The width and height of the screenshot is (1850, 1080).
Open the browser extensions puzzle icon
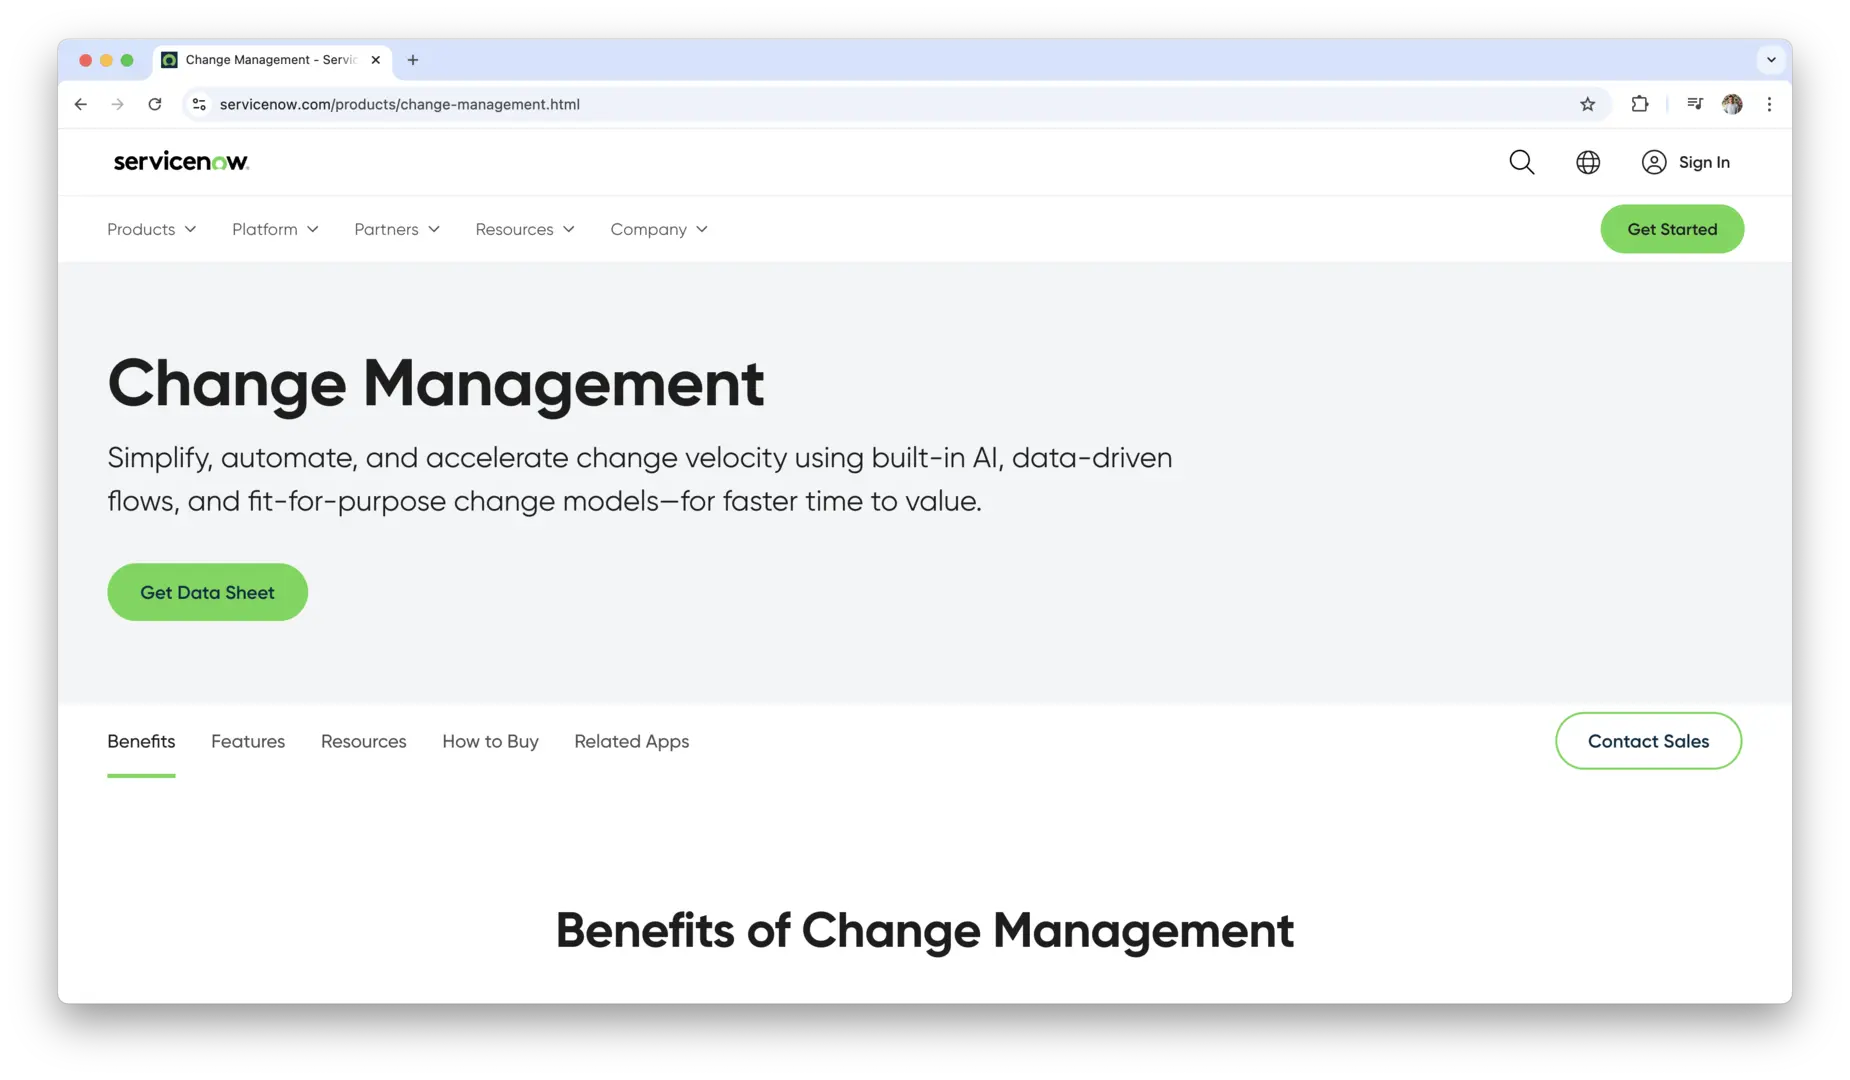(x=1639, y=104)
